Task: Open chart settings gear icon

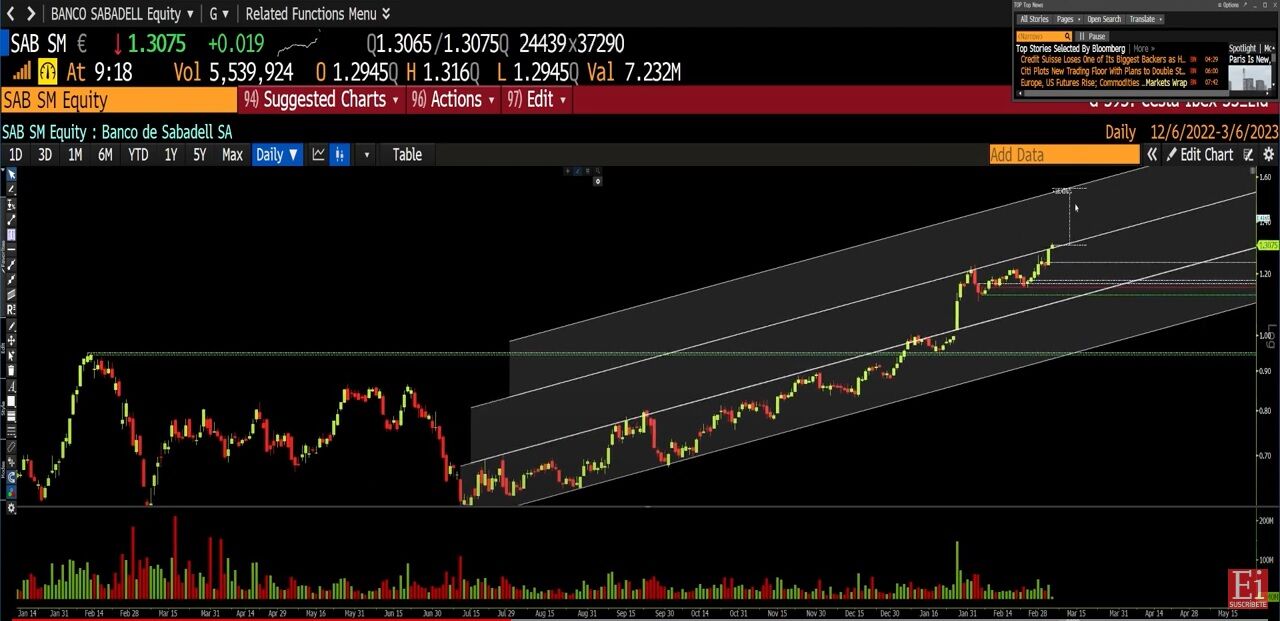Action: point(1269,155)
